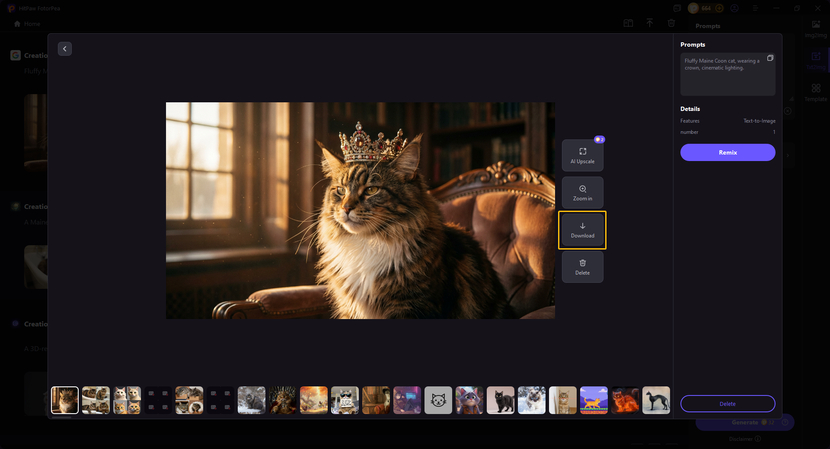Click the trash icon in background toolbar
The image size is (830, 449).
(671, 23)
